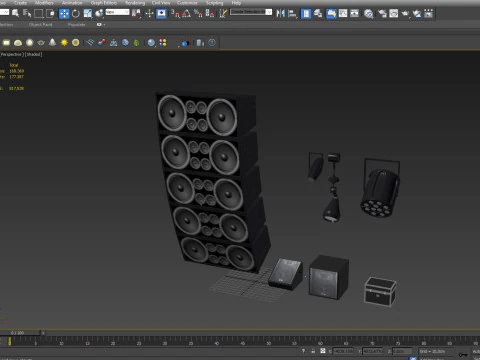Image resolution: width=480 pixels, height=360 pixels.
Task: Open the Animation menu
Action: pyautogui.click(x=72, y=3)
